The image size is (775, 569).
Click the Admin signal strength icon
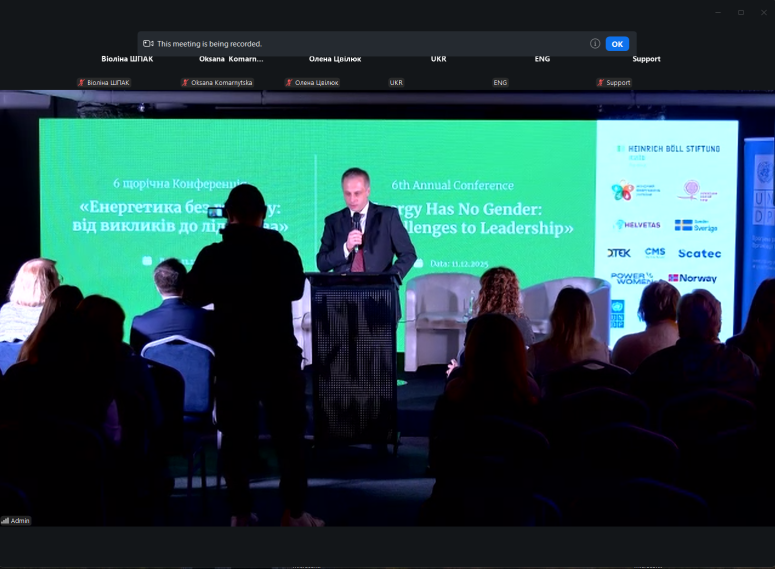[x=5, y=521]
